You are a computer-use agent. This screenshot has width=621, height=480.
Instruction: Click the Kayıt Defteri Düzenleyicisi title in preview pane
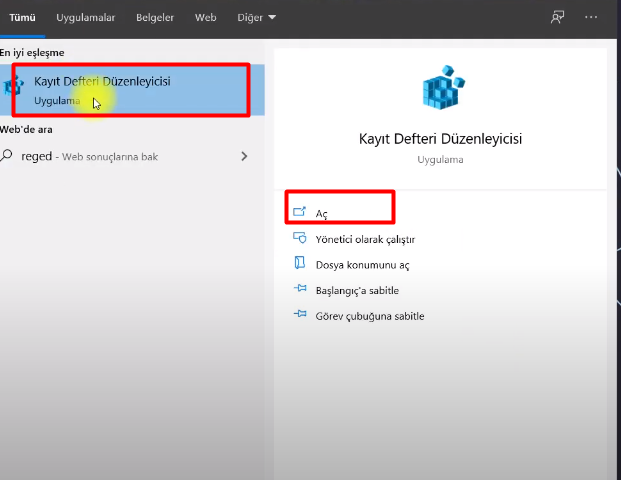coord(440,139)
